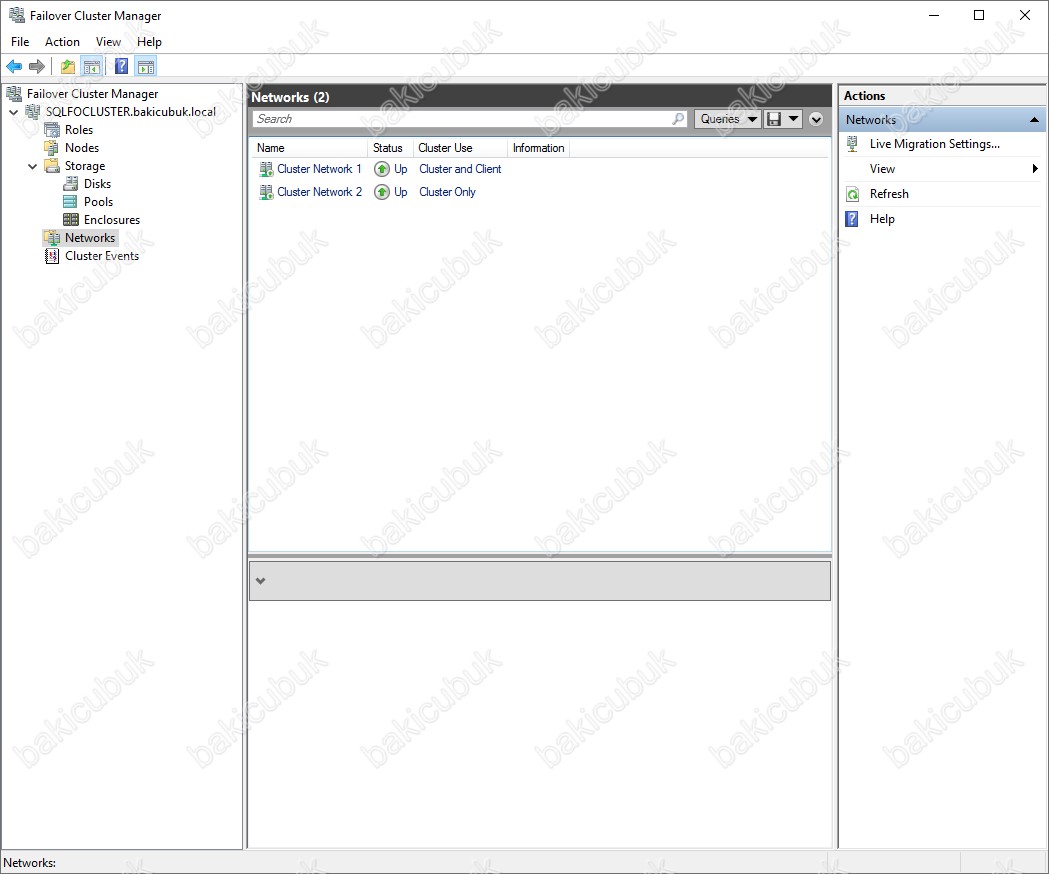
Task: Open the View menu in menu bar
Action: [x=108, y=41]
